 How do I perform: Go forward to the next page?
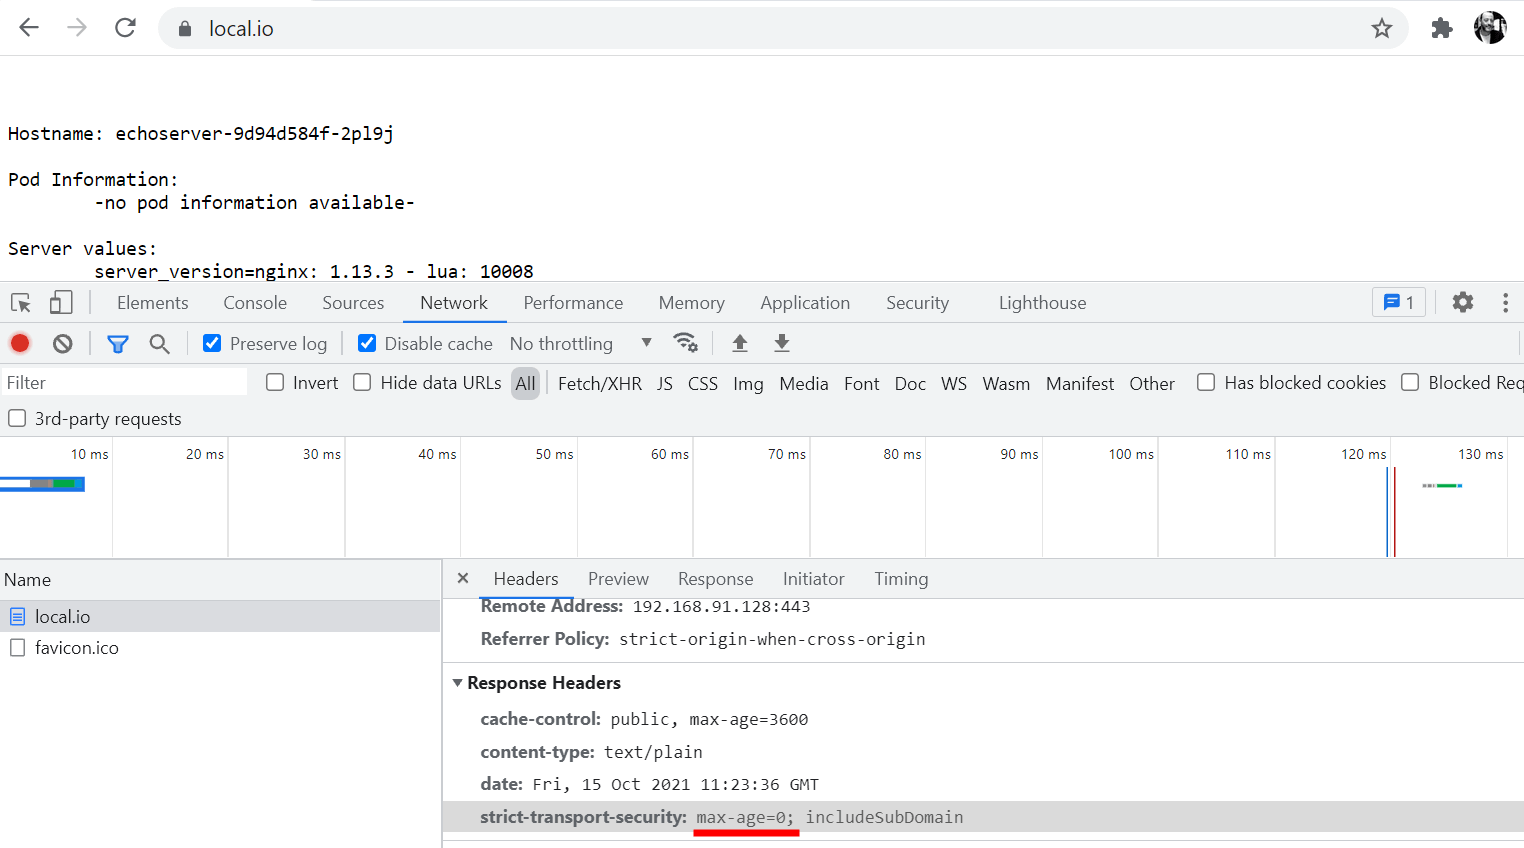(77, 28)
